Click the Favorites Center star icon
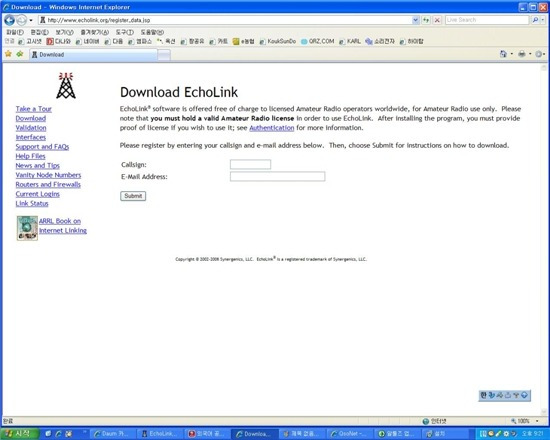 tap(8, 54)
